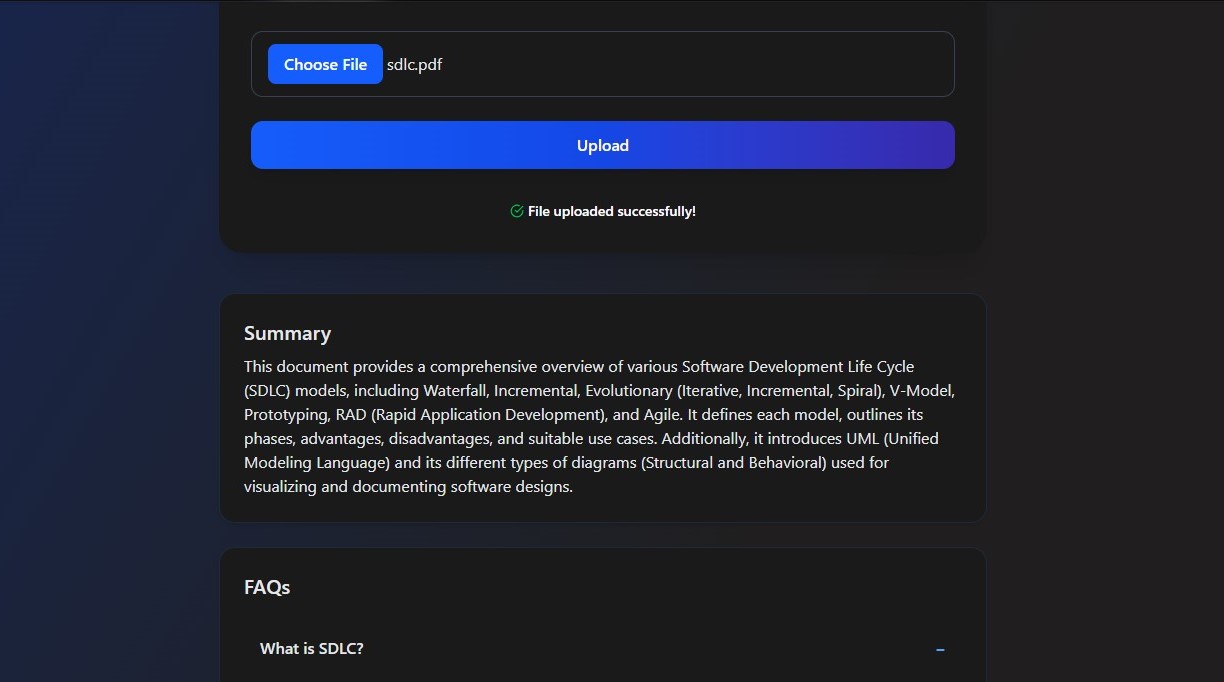Click the 'File uploaded successfully!' message
Image resolution: width=1224 pixels, height=682 pixels.
tap(611, 211)
